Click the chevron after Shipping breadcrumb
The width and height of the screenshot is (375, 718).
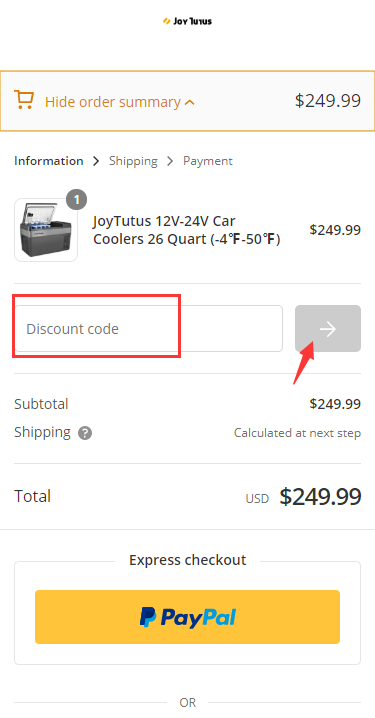[x=170, y=161]
